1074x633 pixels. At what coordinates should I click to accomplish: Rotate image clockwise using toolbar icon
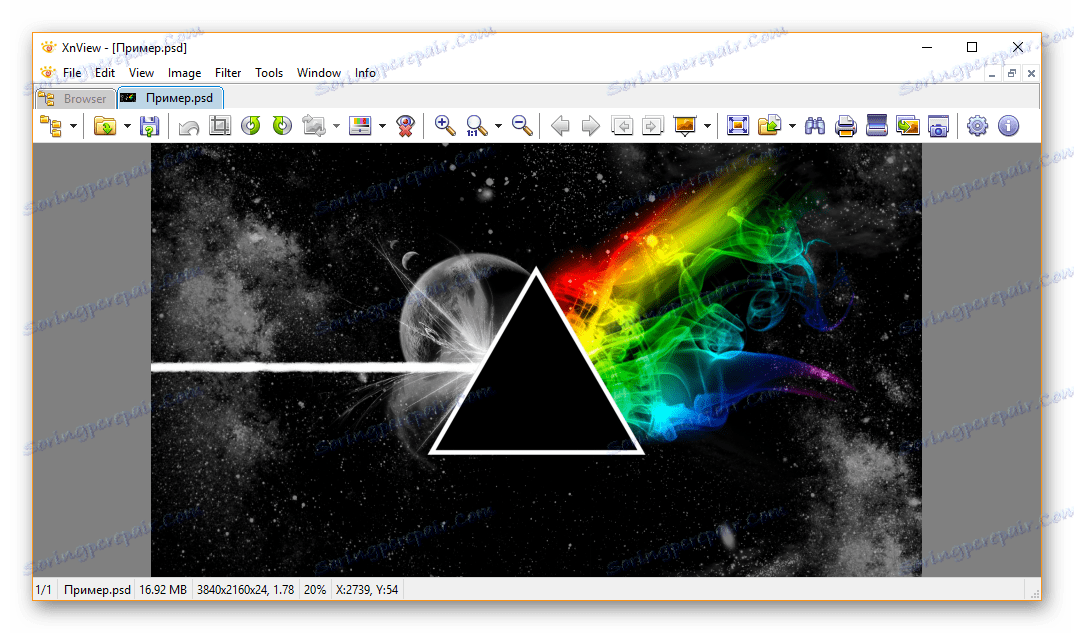pos(282,126)
